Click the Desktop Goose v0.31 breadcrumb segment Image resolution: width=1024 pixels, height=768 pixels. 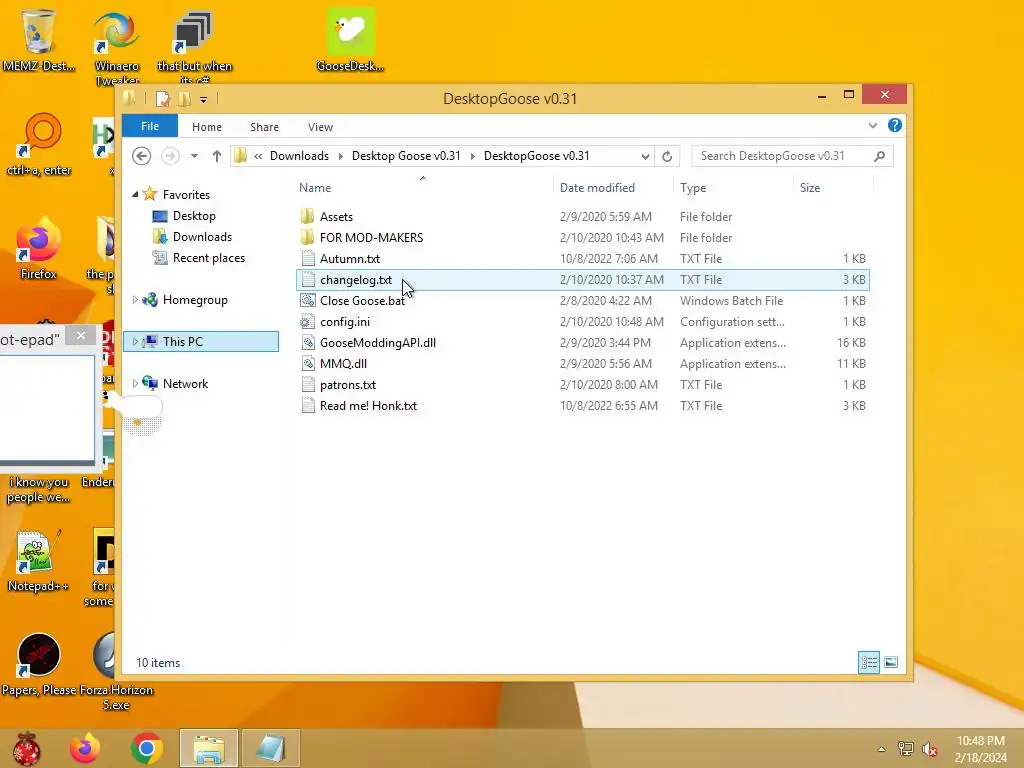[406, 155]
